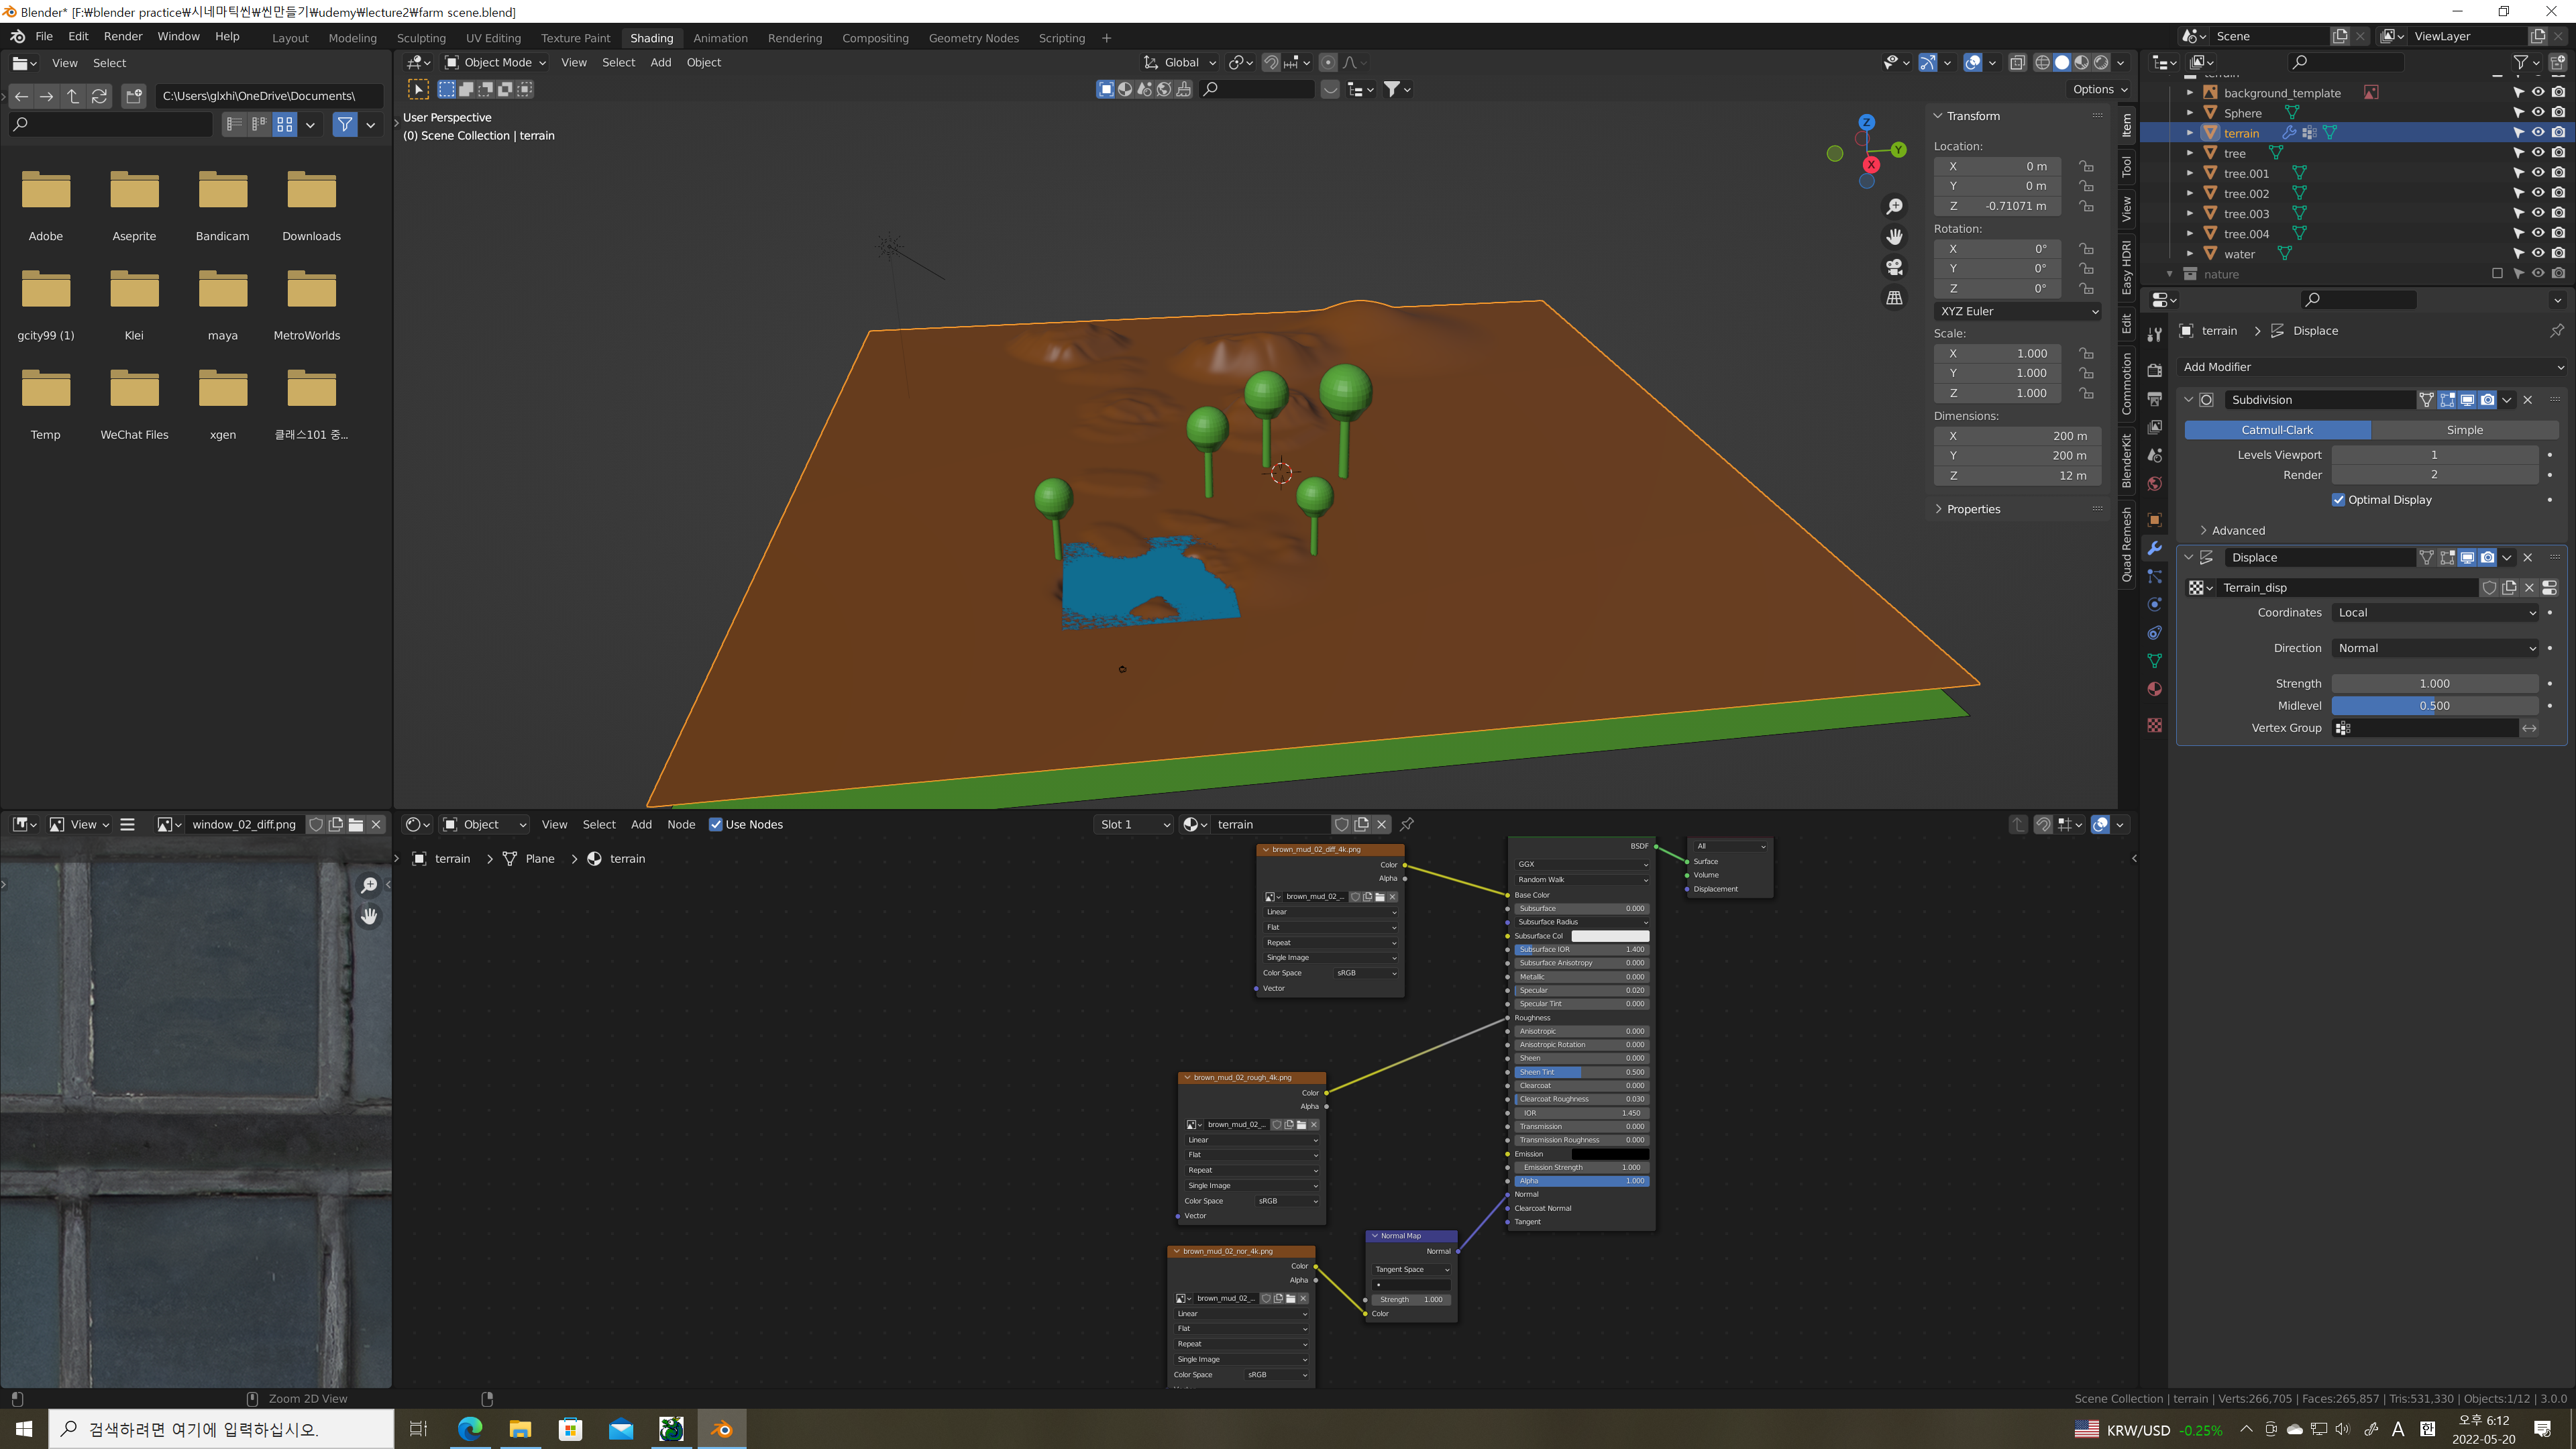Toggle the Use Nodes checkbox

tap(715, 824)
